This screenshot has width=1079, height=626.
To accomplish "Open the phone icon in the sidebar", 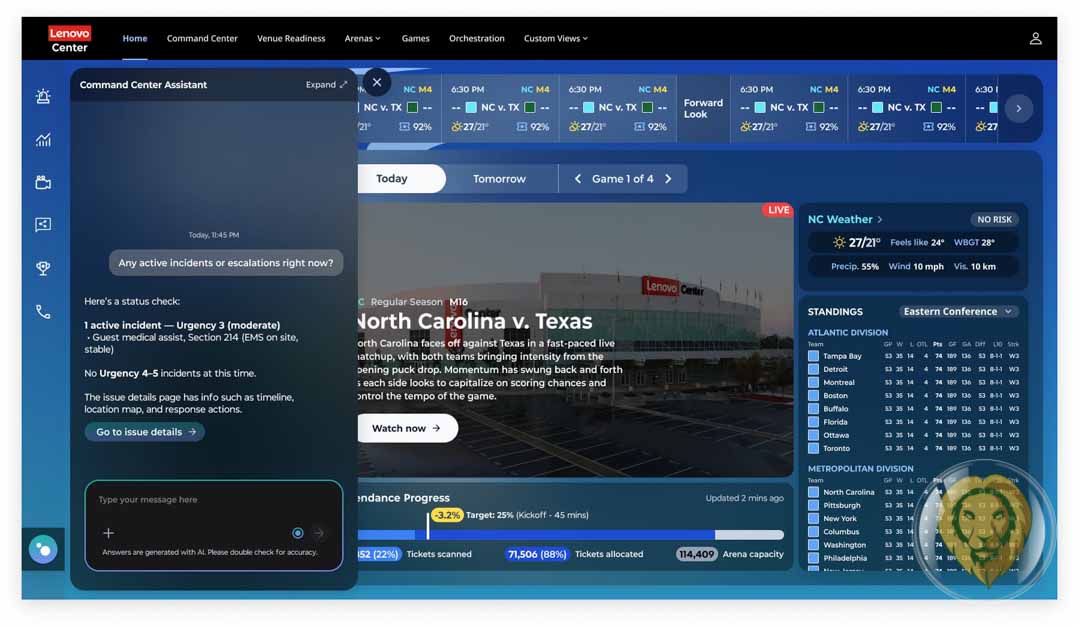I will pyautogui.click(x=43, y=312).
